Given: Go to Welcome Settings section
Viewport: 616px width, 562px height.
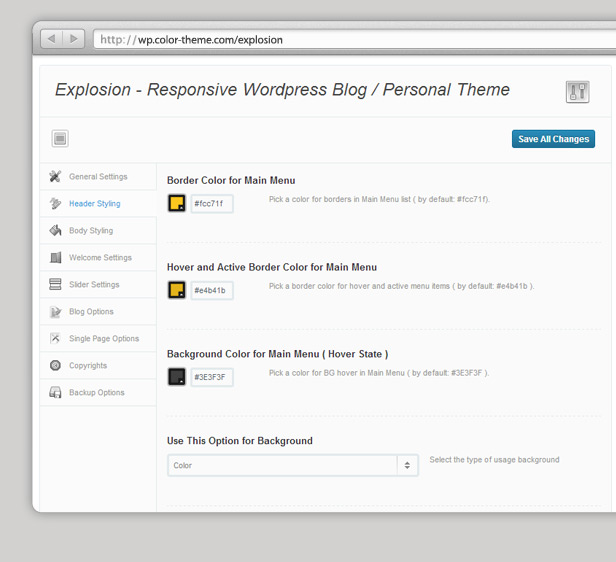Looking at the screenshot, I should click(98, 258).
